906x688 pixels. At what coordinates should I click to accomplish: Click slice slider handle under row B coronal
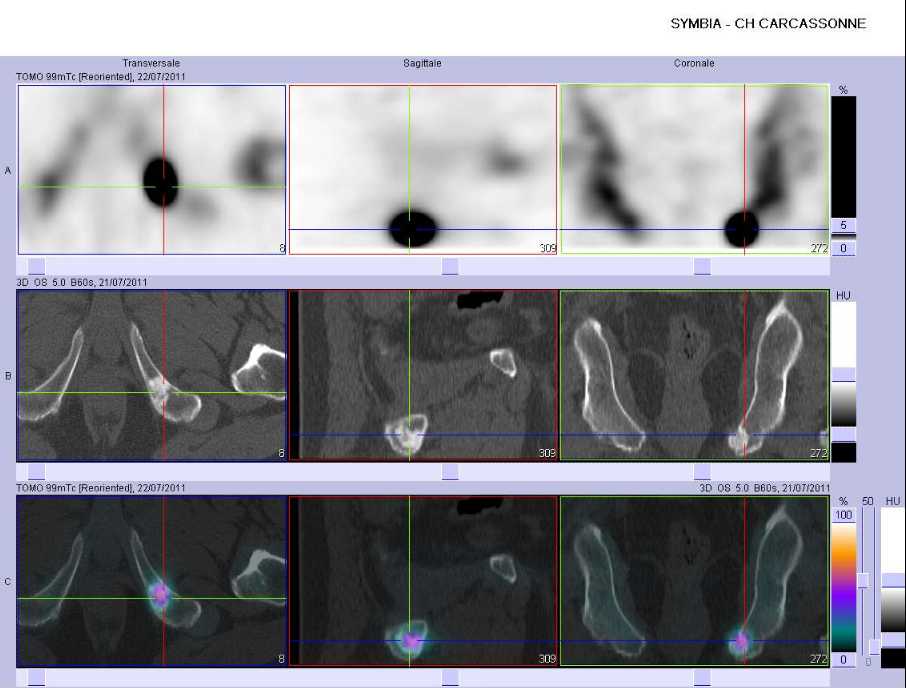click(702, 471)
